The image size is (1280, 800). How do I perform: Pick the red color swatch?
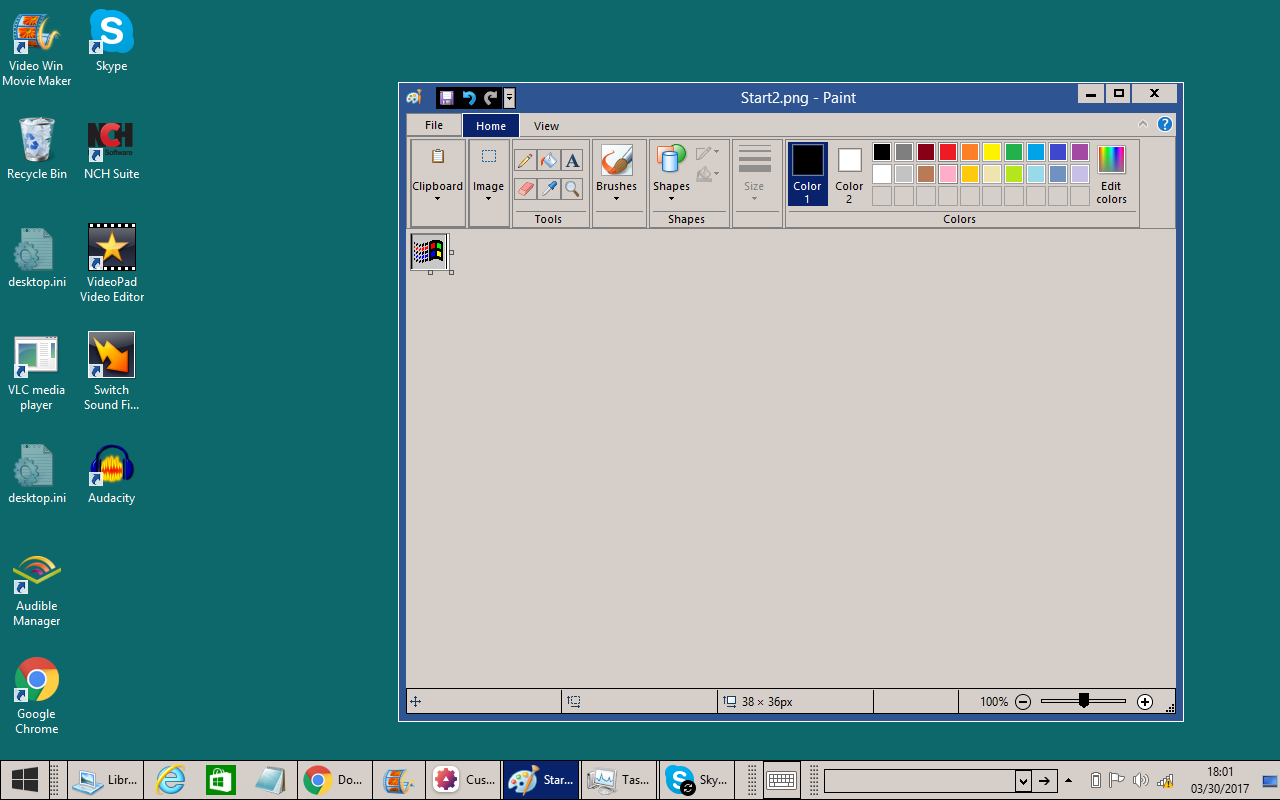coord(947,152)
